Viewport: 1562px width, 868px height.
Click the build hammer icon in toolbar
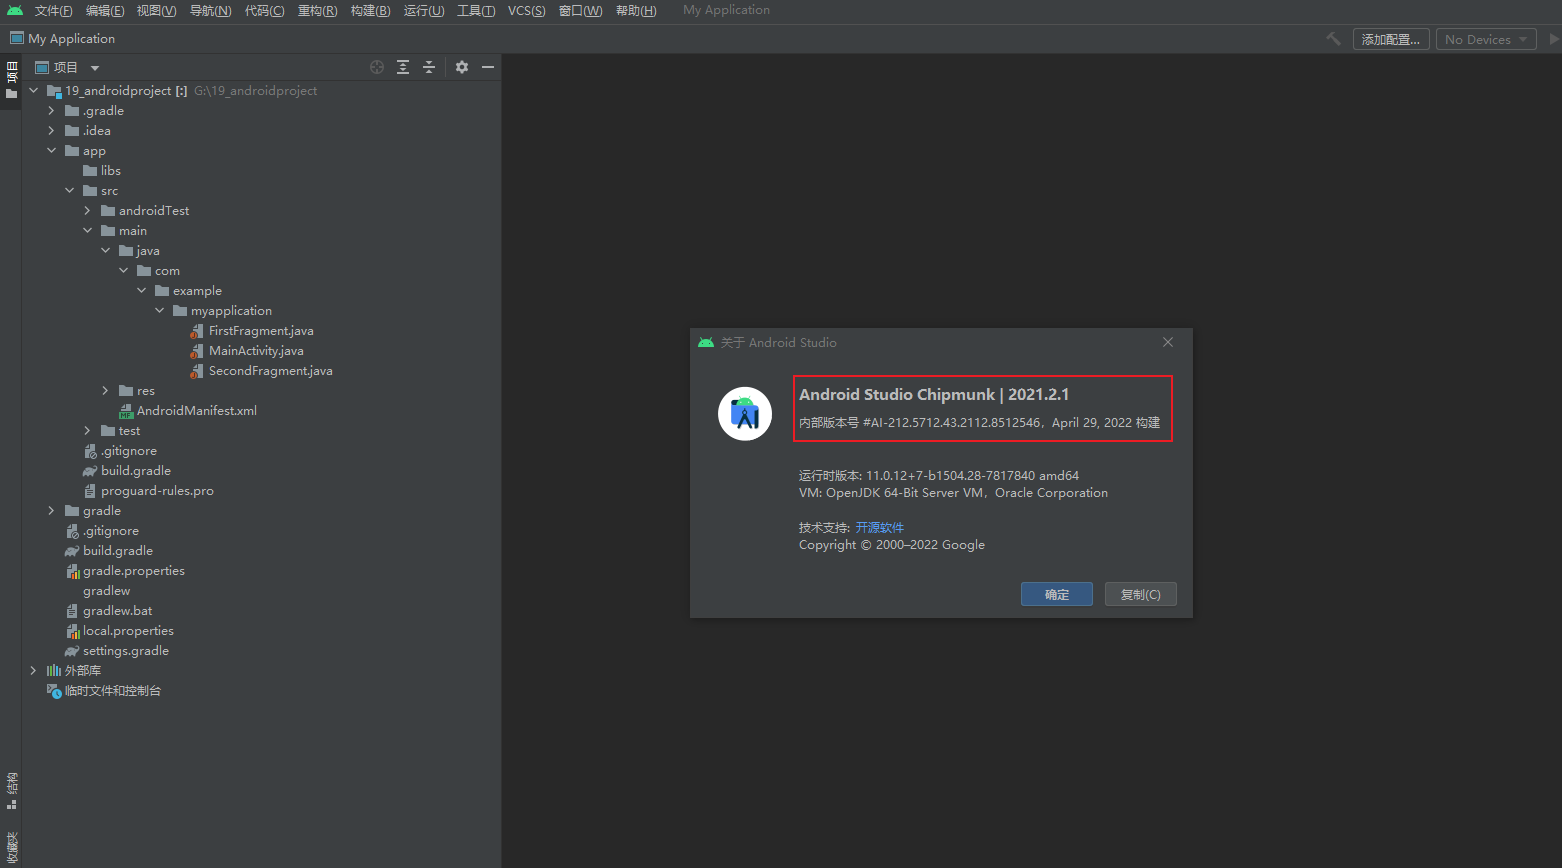click(x=1333, y=39)
